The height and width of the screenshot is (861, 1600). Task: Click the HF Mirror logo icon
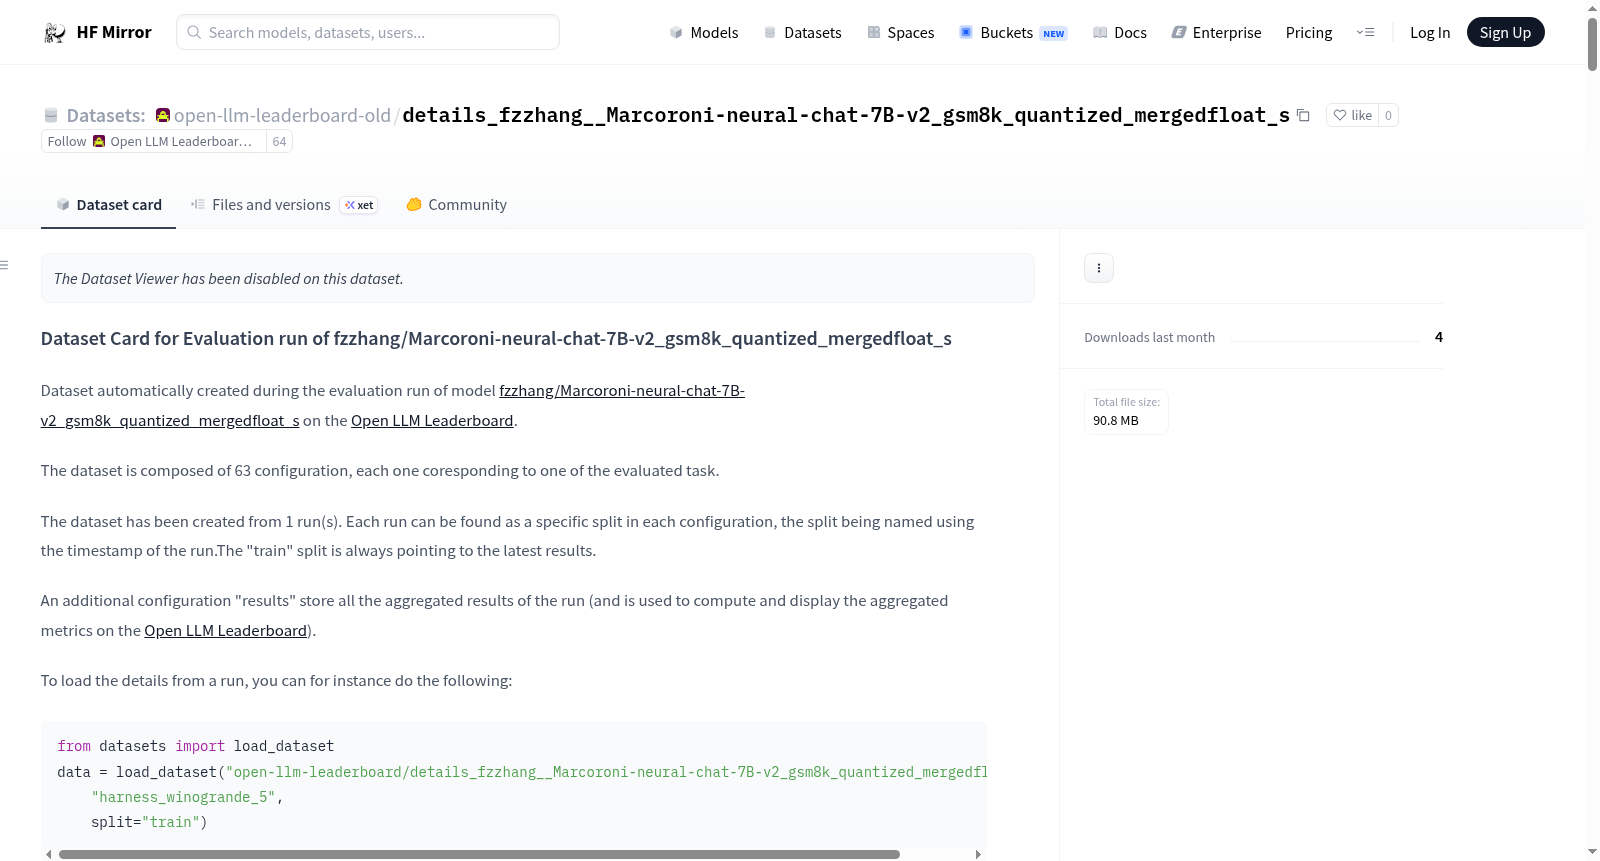[55, 33]
